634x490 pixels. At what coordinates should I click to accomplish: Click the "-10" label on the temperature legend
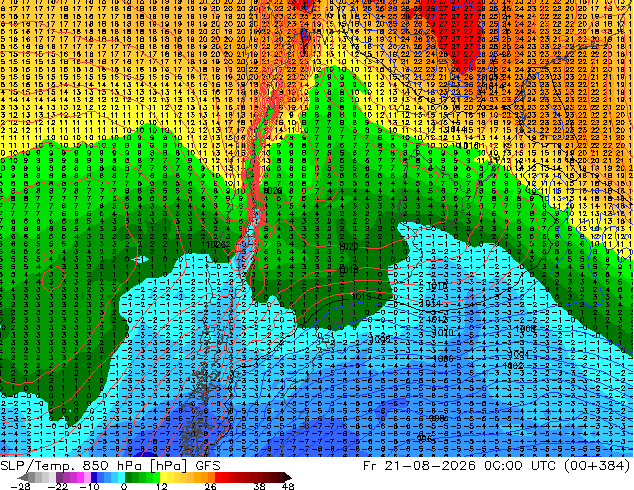pyautogui.click(x=89, y=486)
